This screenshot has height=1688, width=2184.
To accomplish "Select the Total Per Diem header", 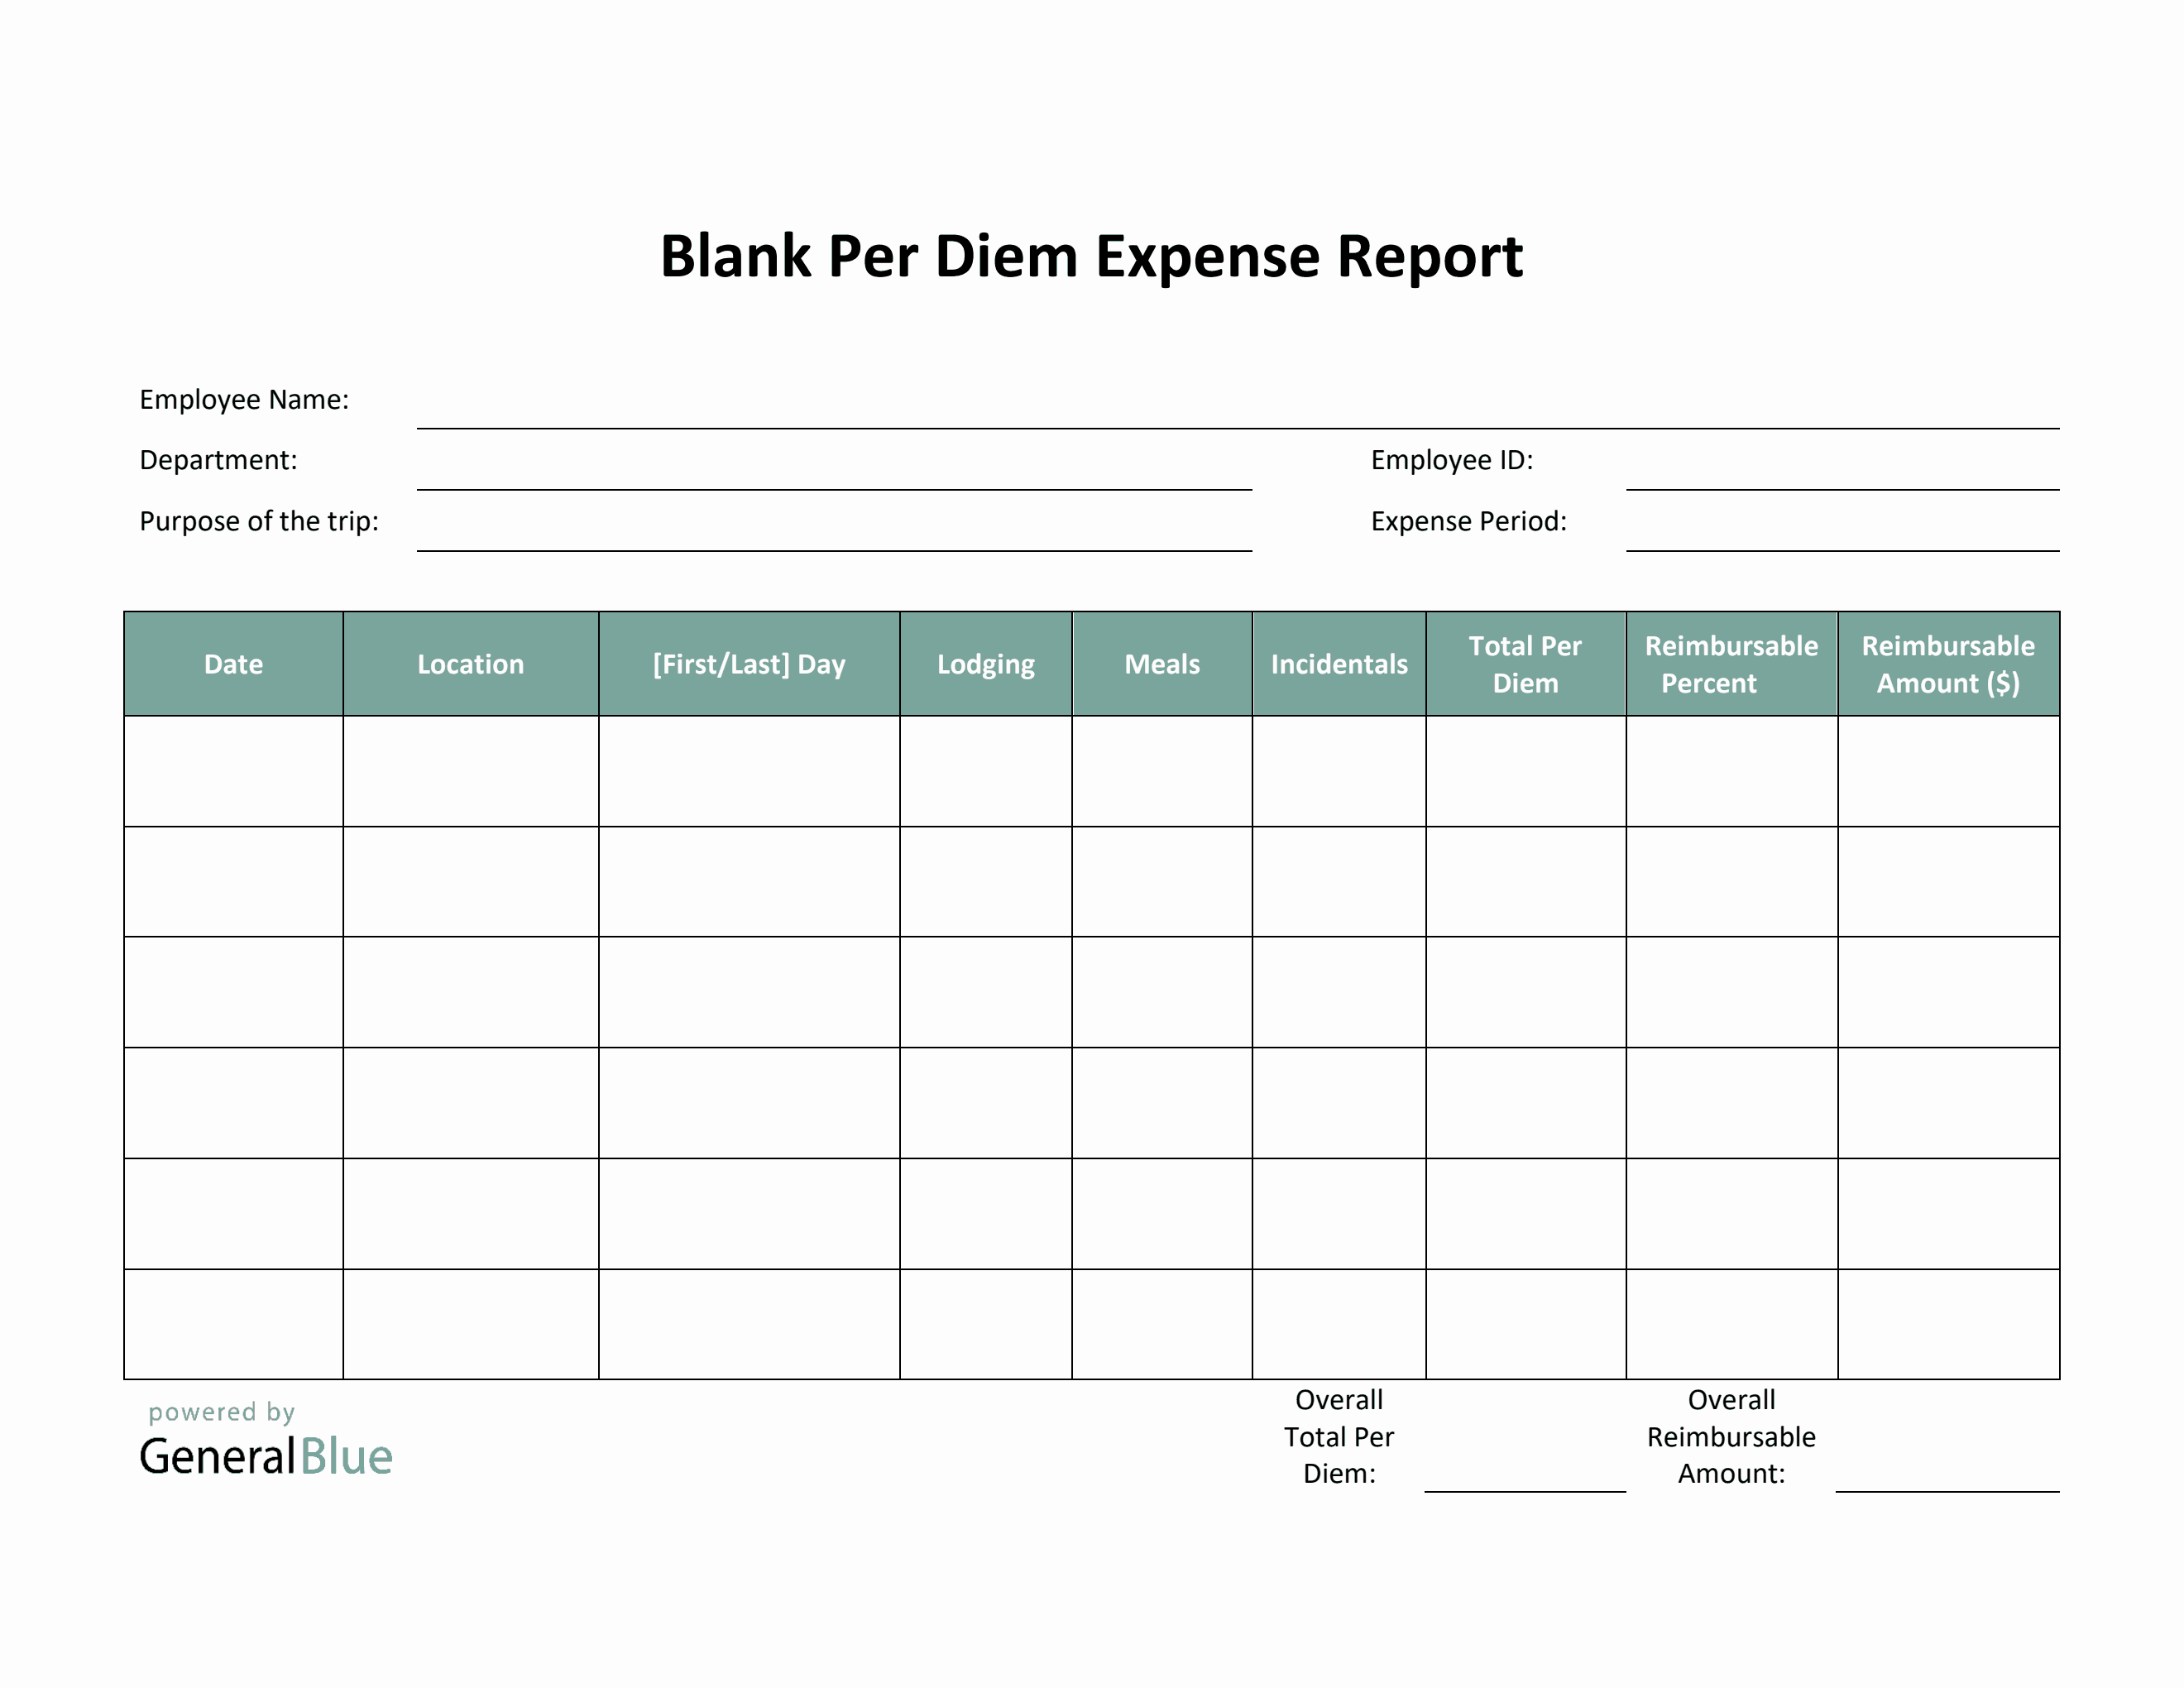I will click(x=1524, y=663).
